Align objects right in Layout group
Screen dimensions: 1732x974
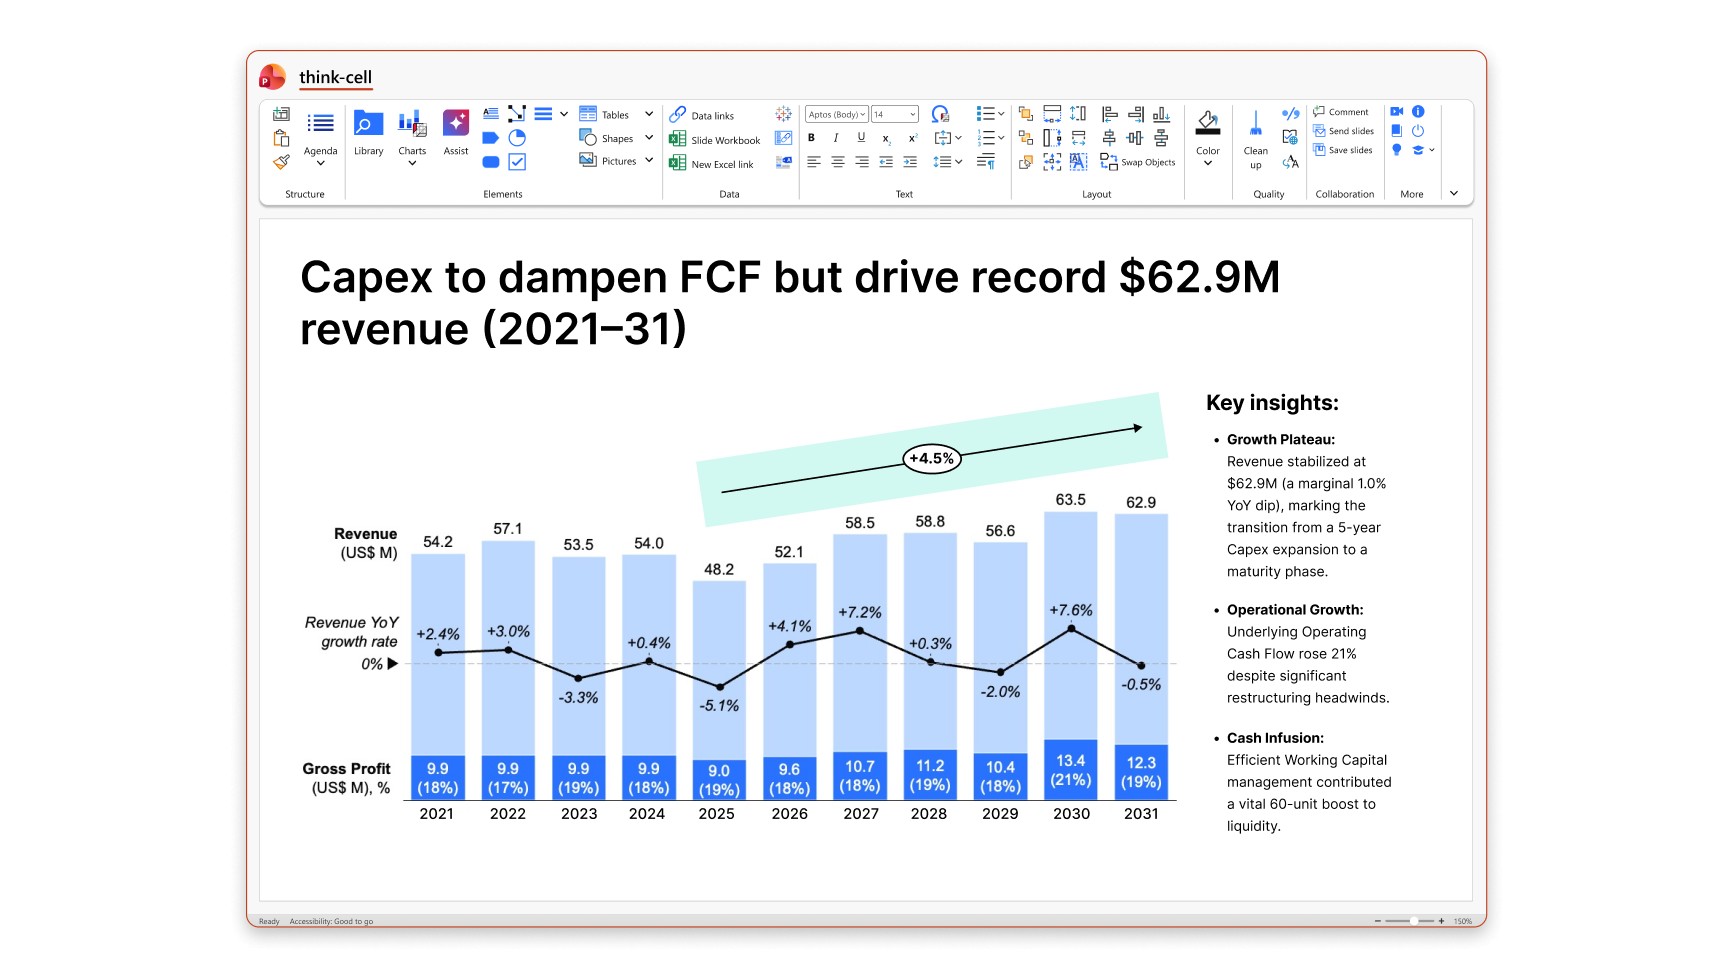[1135, 114]
